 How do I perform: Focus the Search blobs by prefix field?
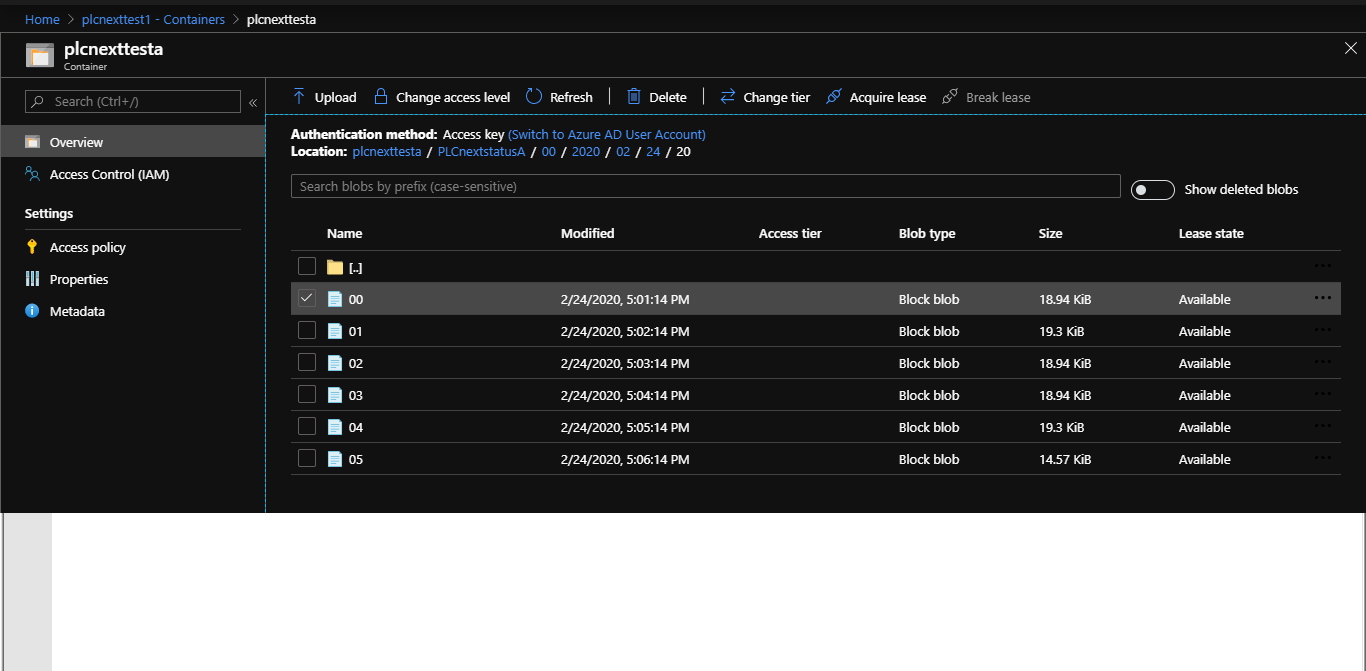coord(706,186)
